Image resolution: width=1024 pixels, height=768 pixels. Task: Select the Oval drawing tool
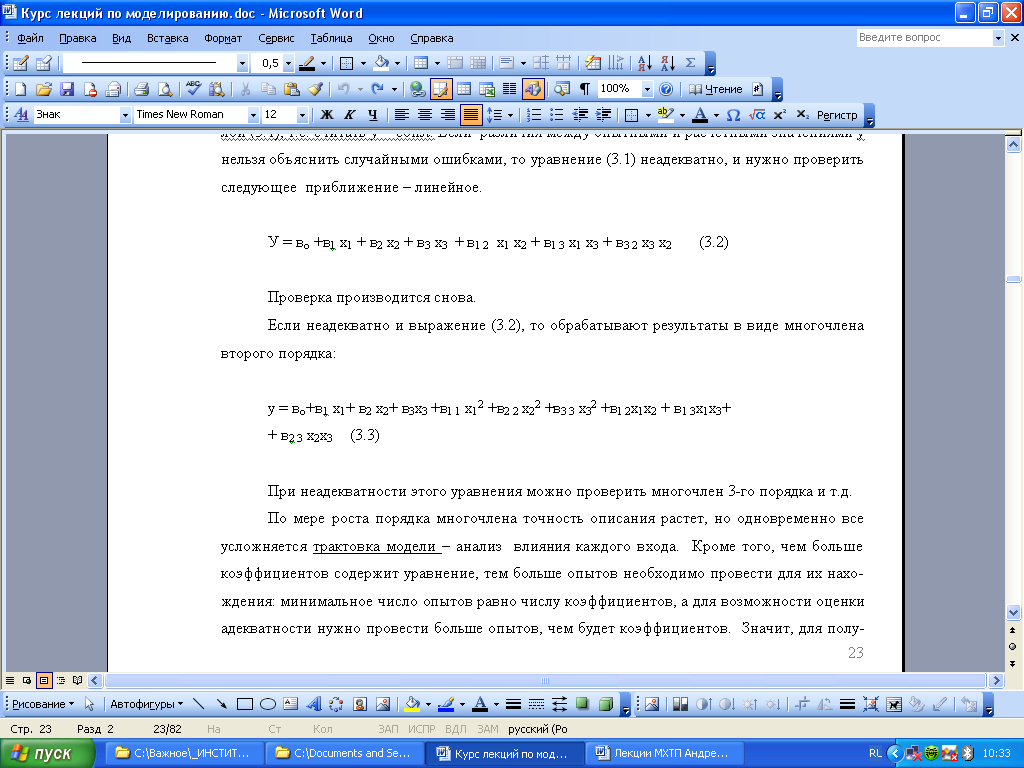[268, 704]
